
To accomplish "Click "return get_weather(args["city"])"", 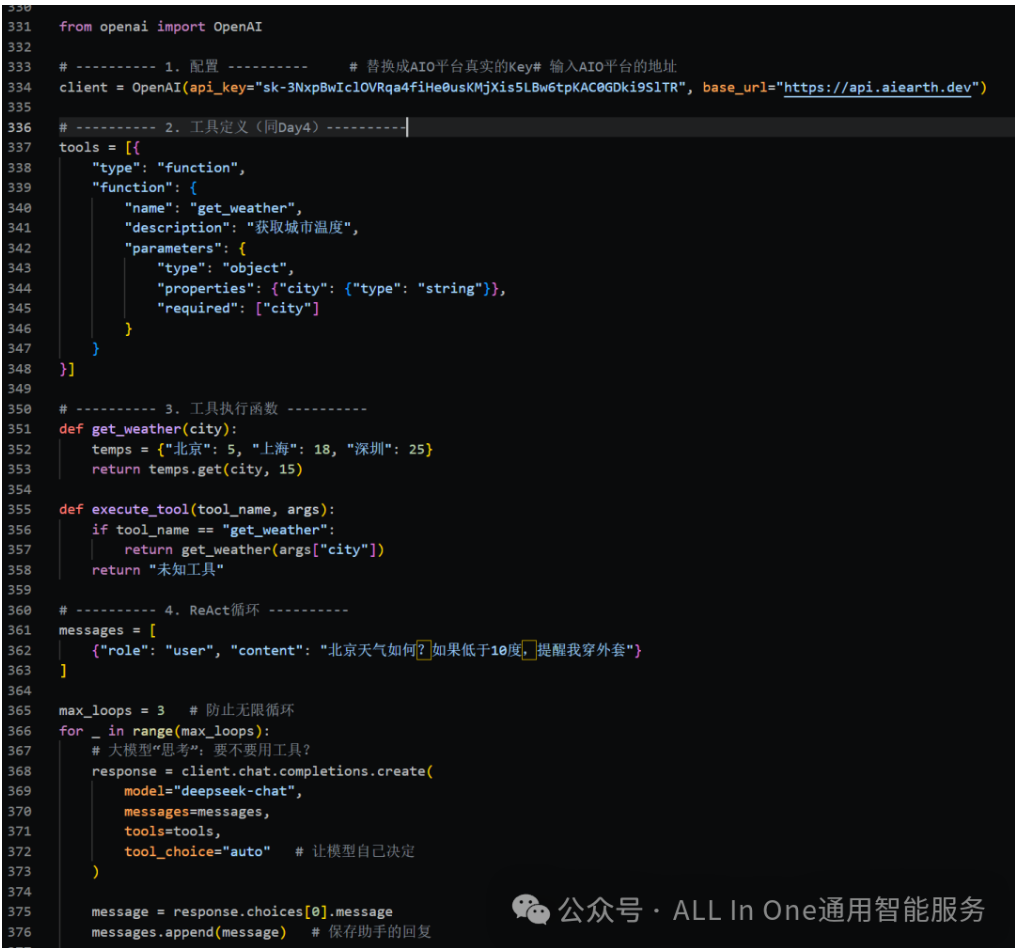I will (x=254, y=550).
